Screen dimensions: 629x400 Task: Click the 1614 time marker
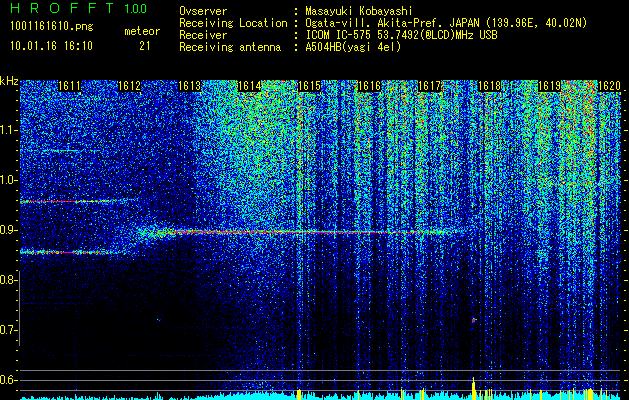point(250,86)
